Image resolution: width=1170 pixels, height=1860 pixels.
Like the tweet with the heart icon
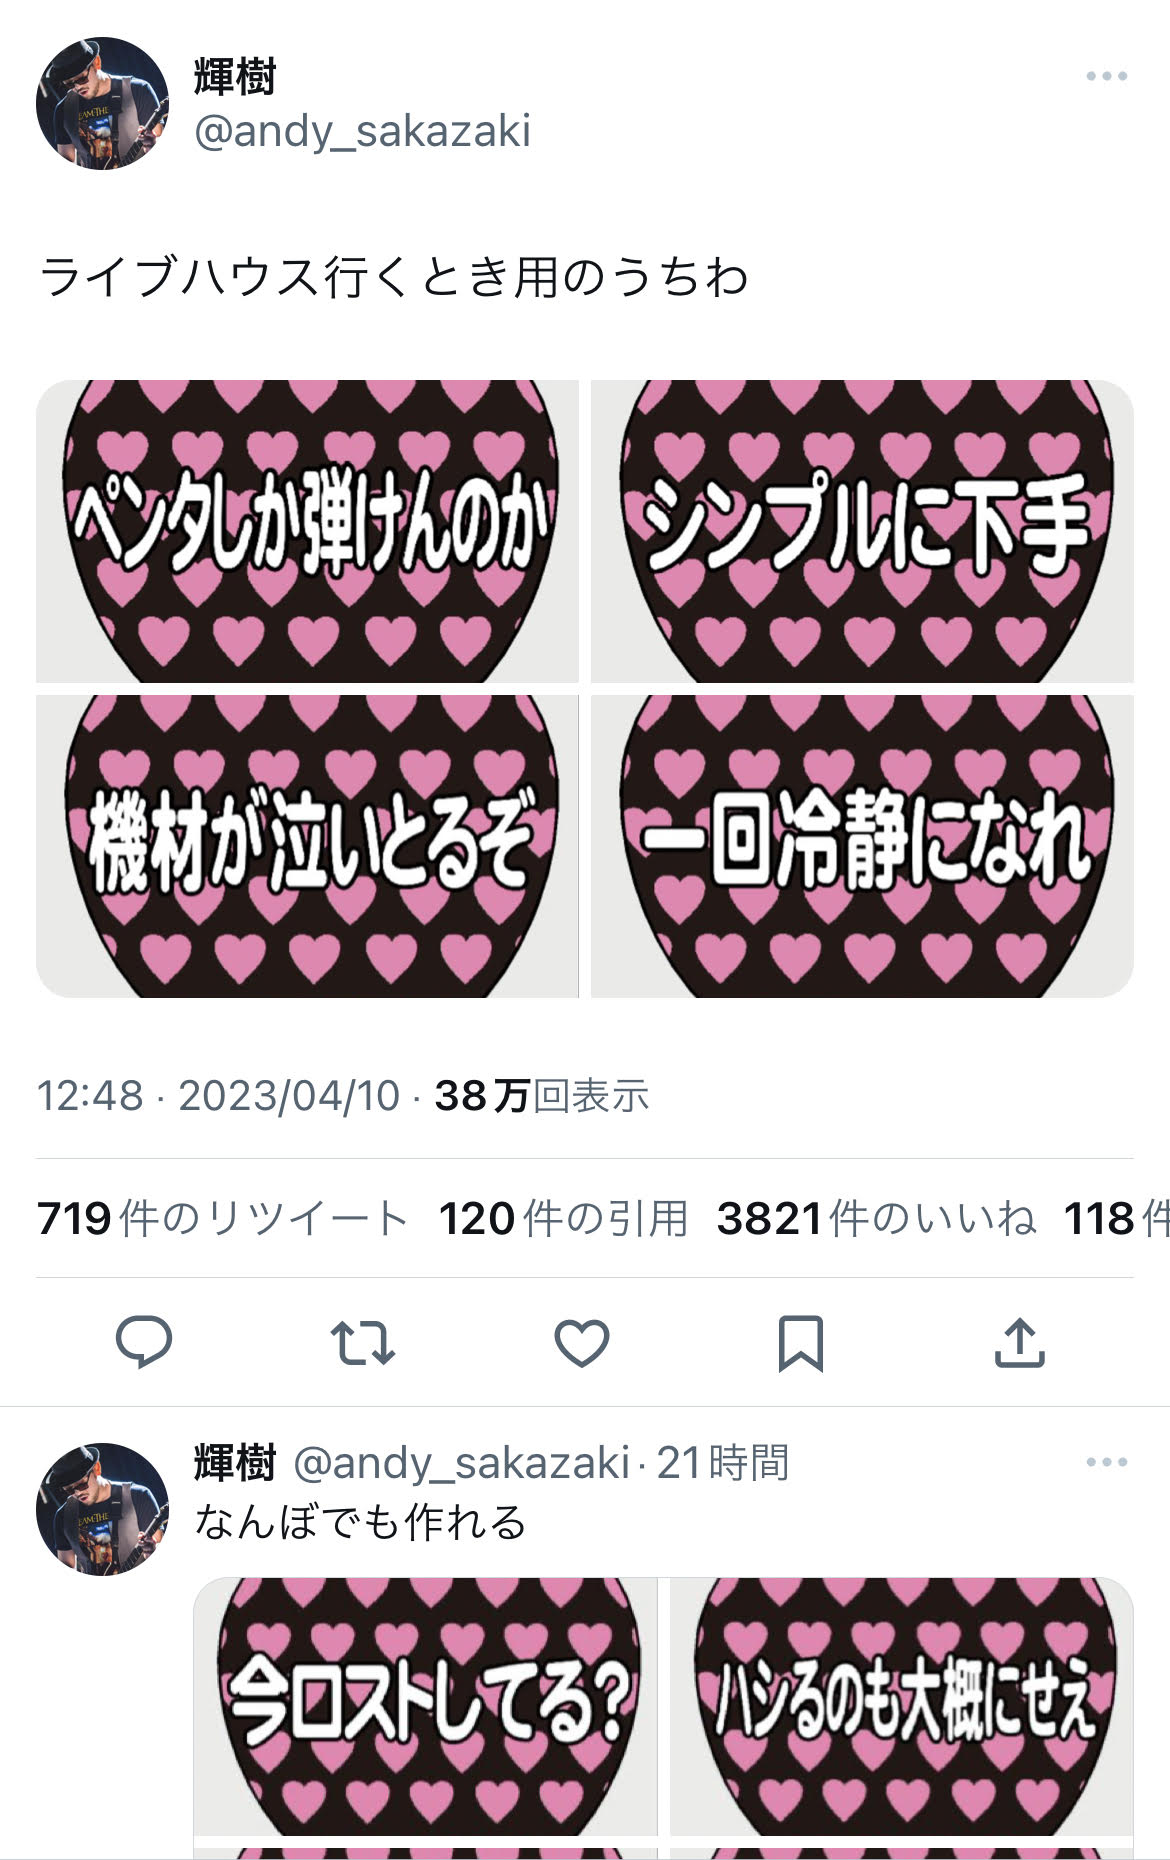click(582, 1343)
